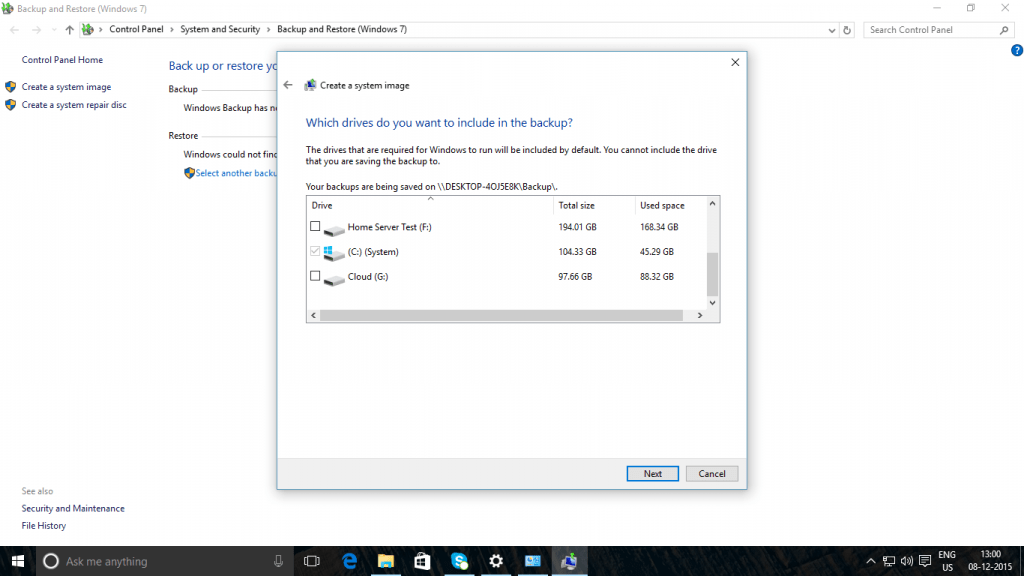Navigate up one level with up arrow
1024x576 pixels.
point(69,30)
